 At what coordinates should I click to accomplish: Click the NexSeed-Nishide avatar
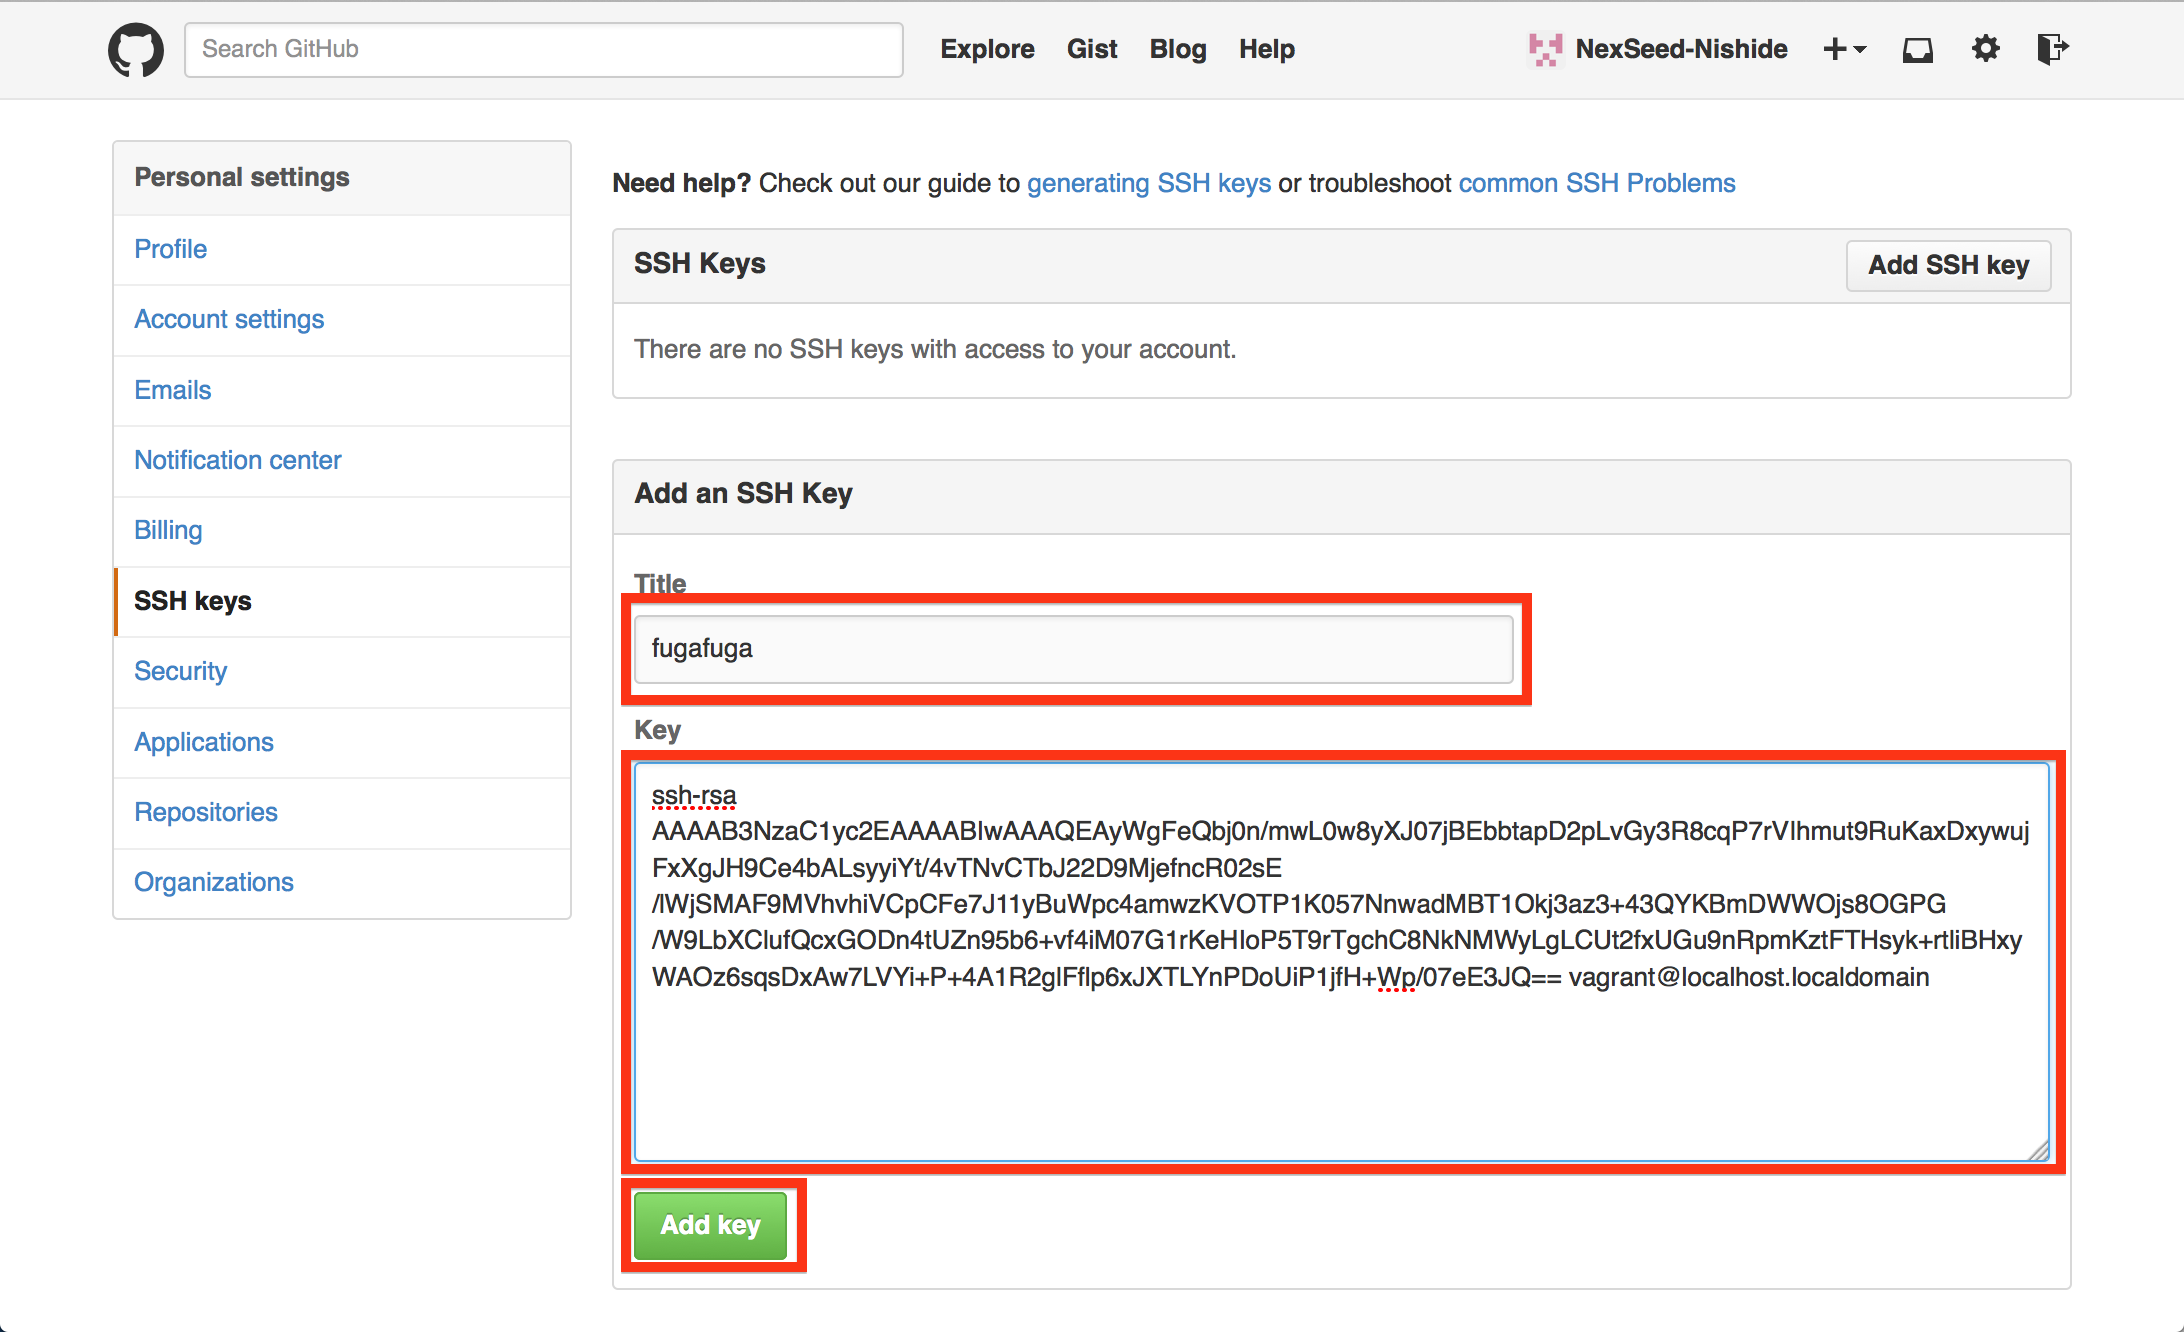point(1544,49)
